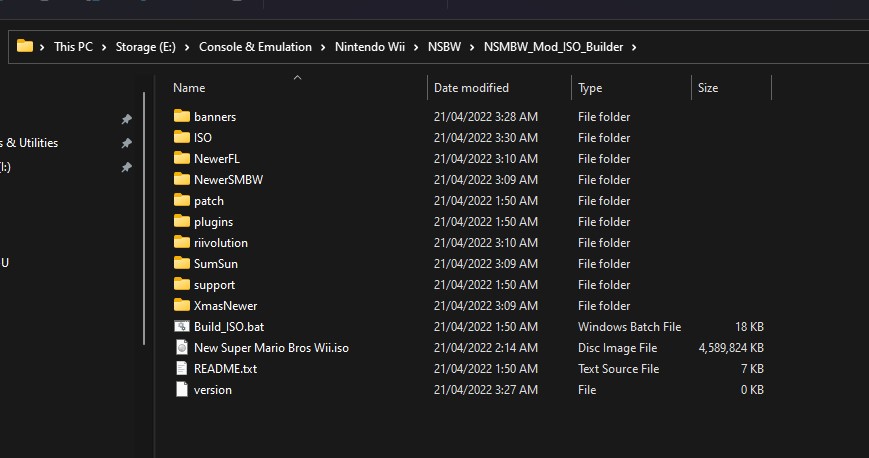Click the '7 KB' size value
Screen dimensions: 869x458
click(x=752, y=369)
